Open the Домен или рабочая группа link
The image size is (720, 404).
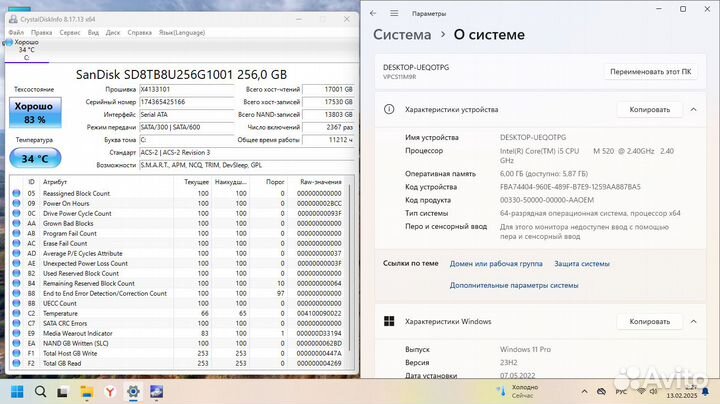click(x=496, y=264)
